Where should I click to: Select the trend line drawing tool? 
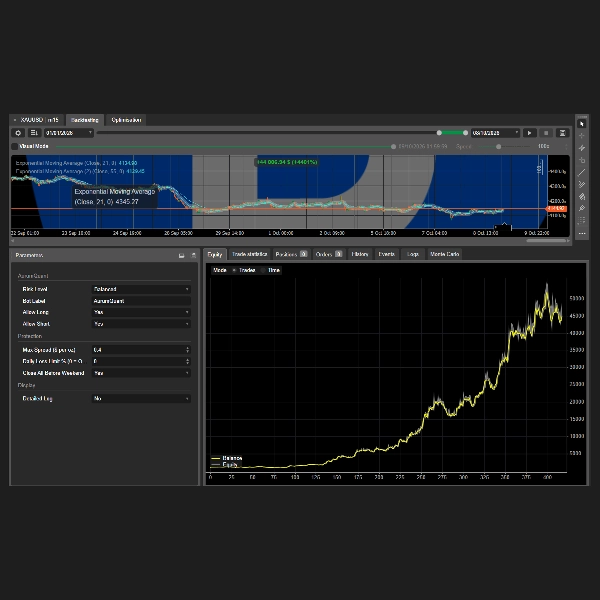582,173
